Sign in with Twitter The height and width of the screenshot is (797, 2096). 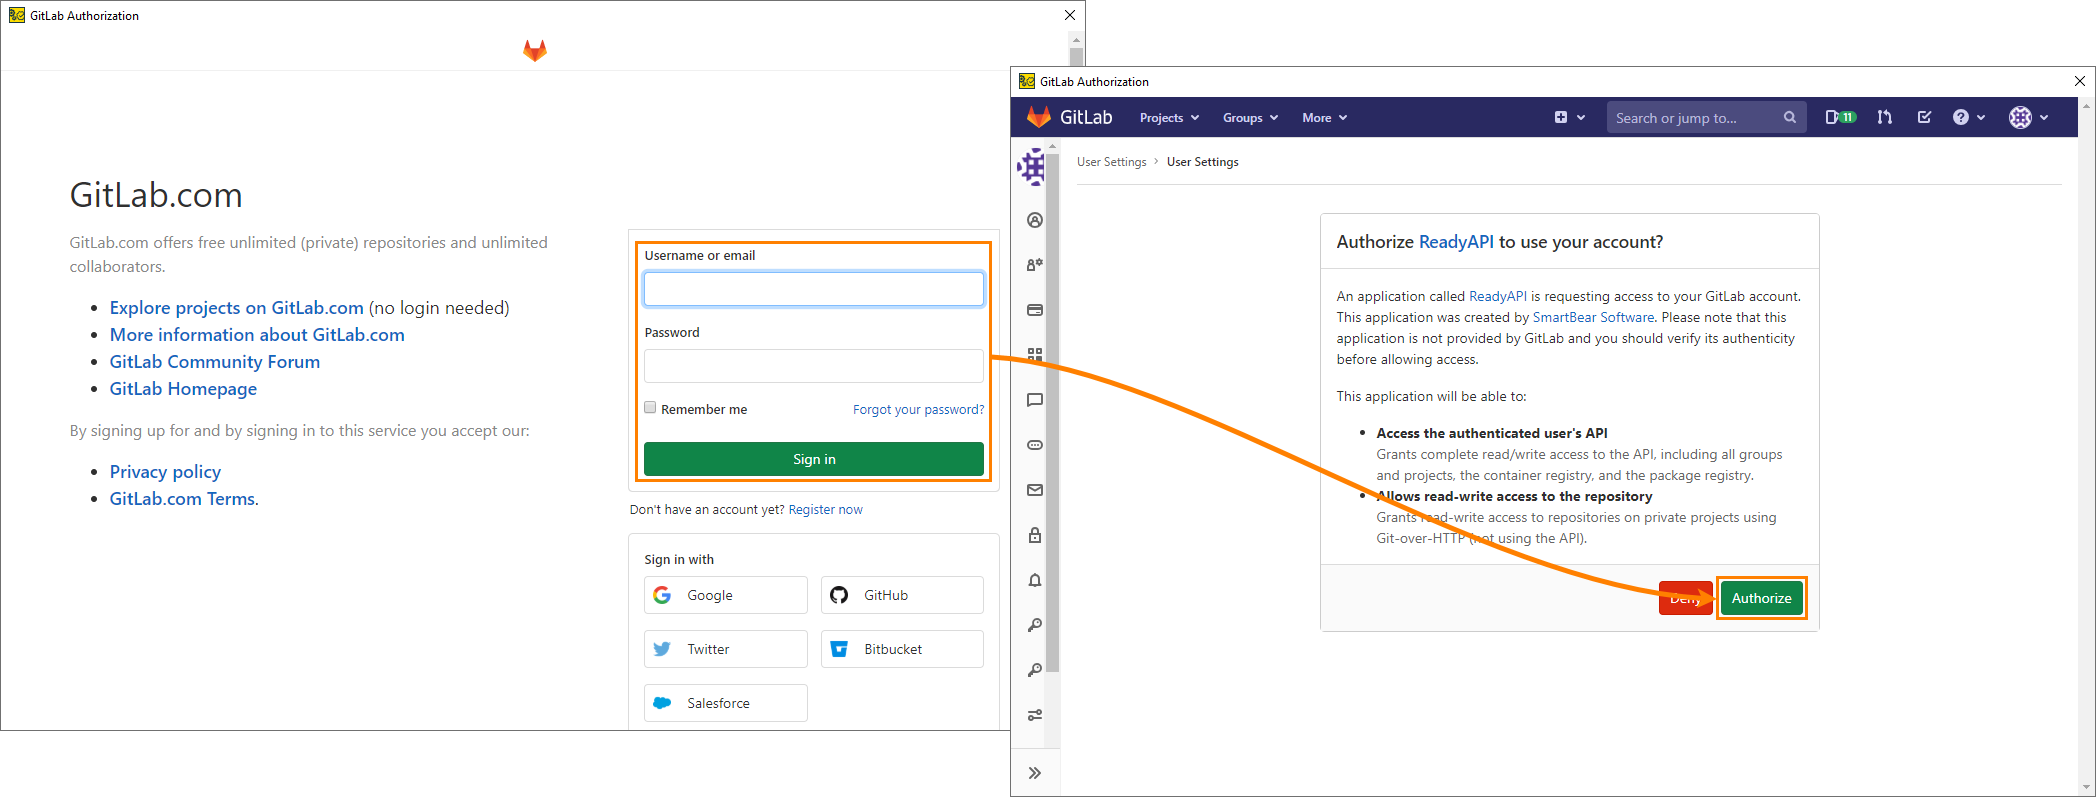coord(725,649)
